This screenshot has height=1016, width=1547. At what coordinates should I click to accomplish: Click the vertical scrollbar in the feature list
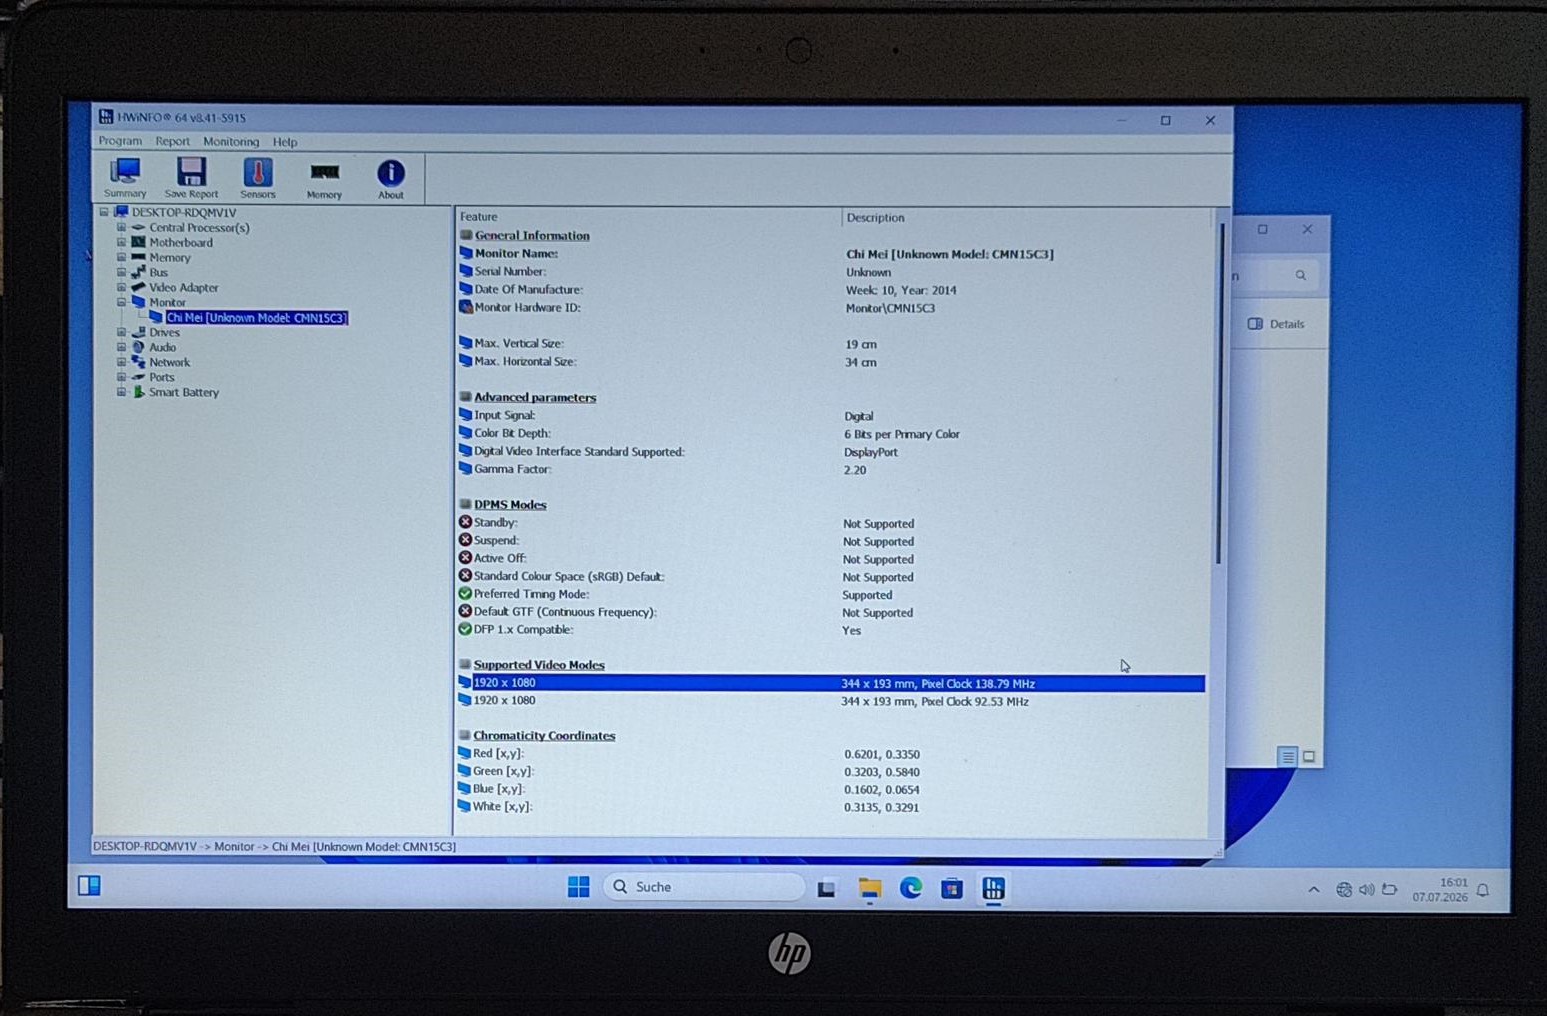(1218, 395)
